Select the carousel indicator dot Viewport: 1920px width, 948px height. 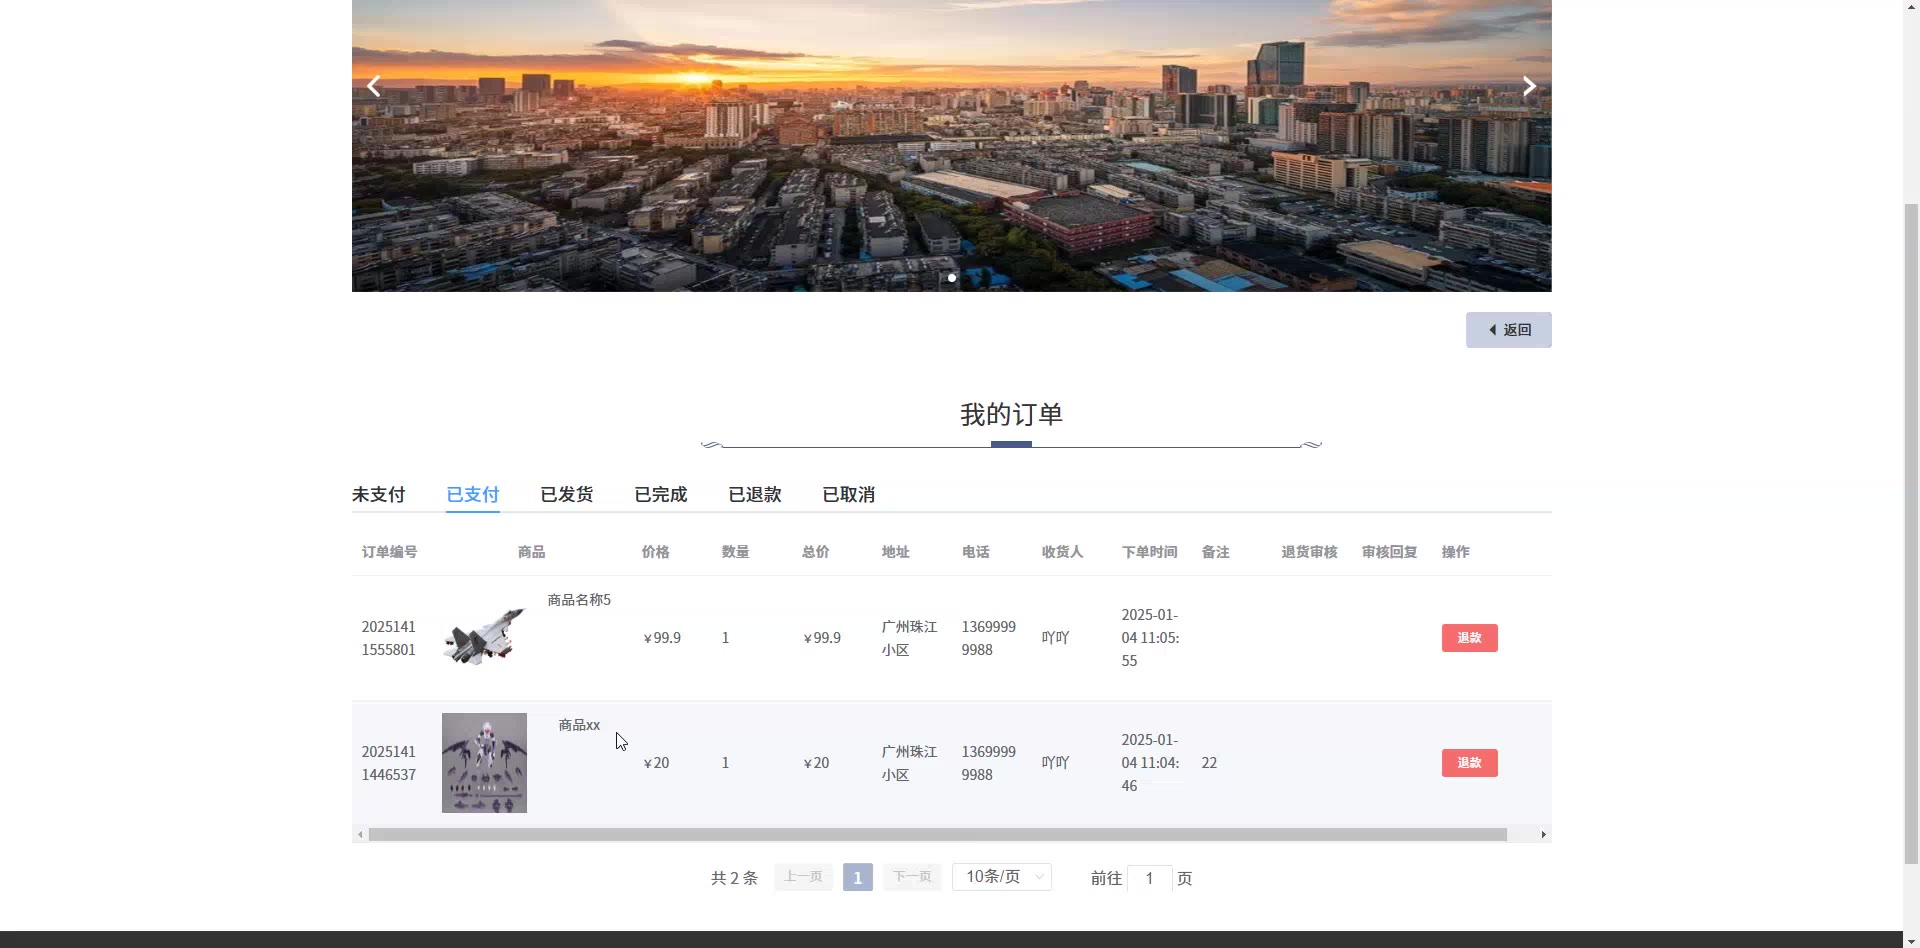pyautogui.click(x=952, y=278)
